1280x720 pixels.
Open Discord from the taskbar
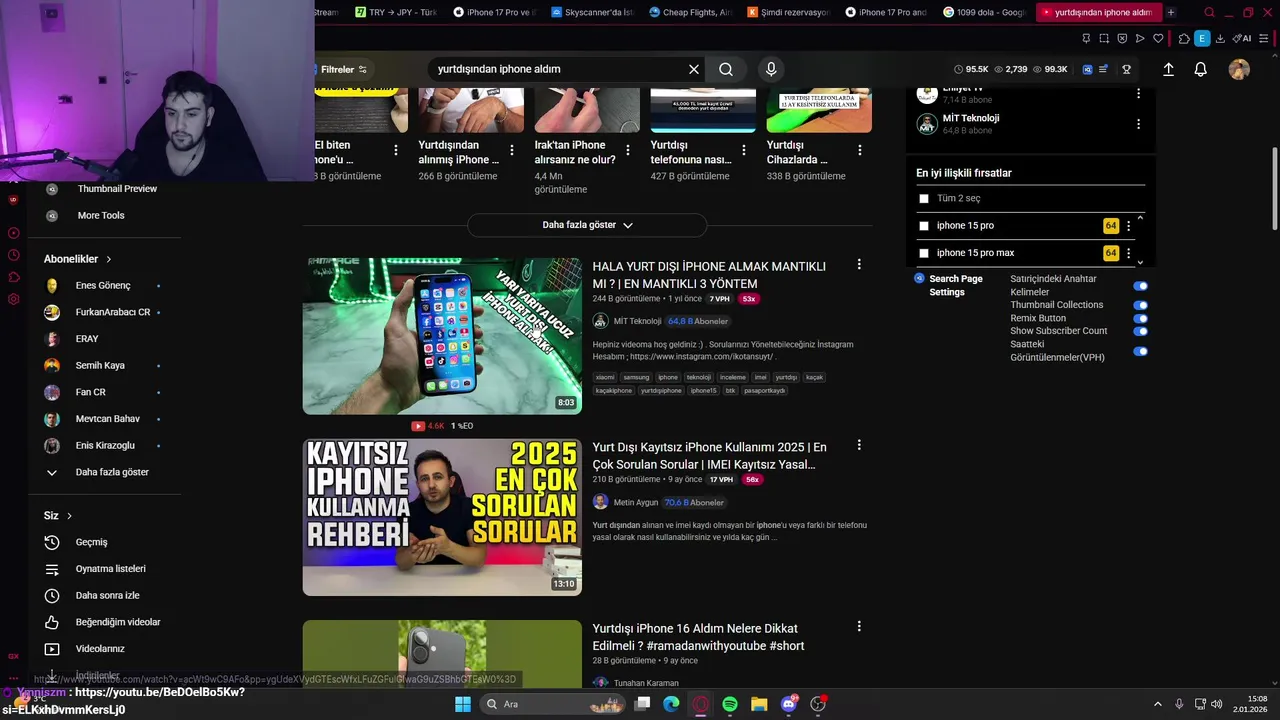pos(789,704)
